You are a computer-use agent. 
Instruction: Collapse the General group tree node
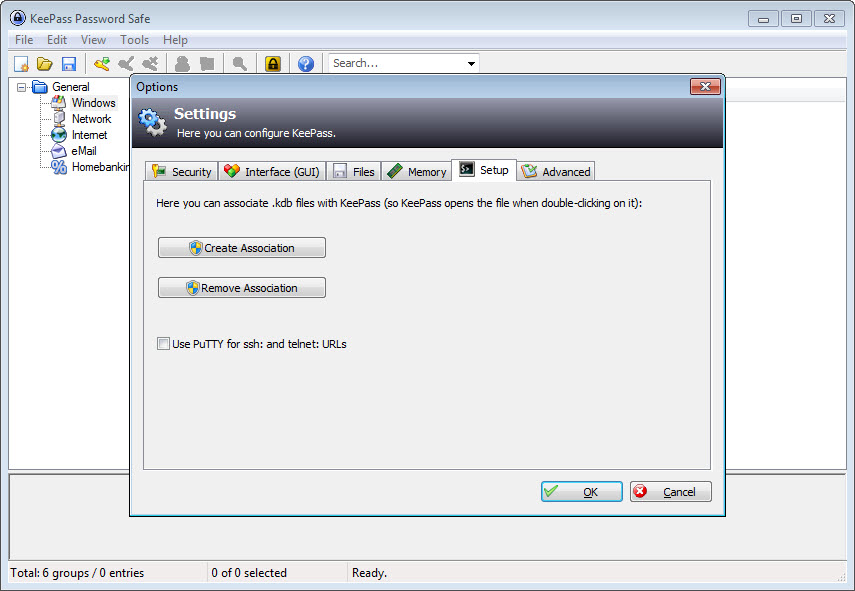21,87
